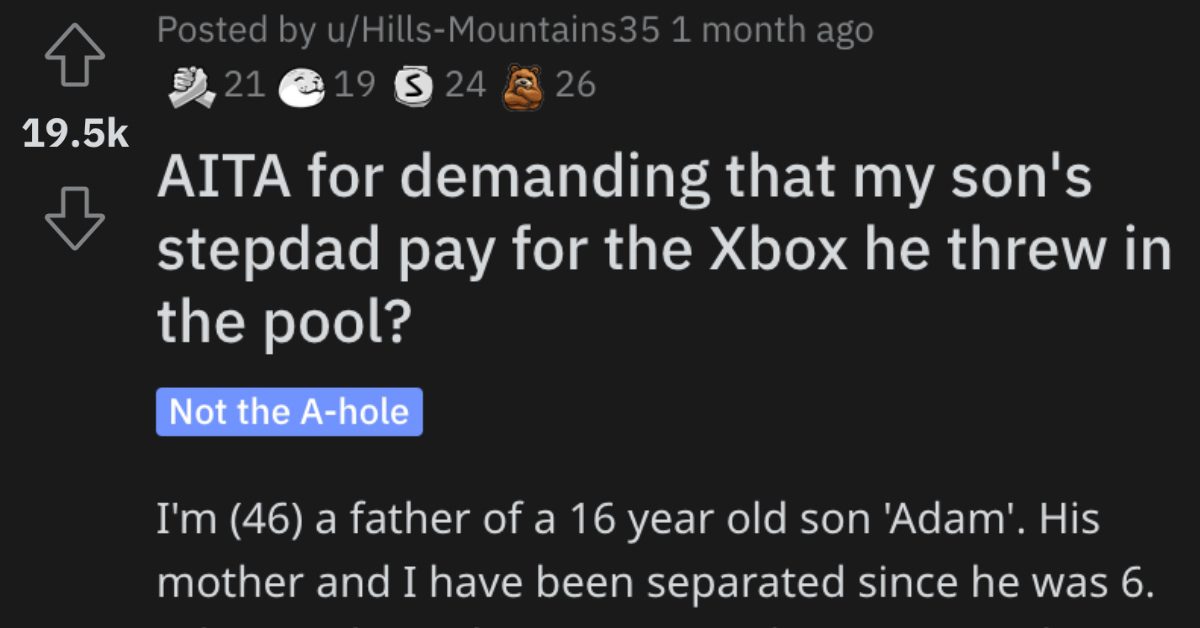Screen dimensions: 1200x628
Task: Click the count '24' beside the Silver award
Action: (465, 85)
